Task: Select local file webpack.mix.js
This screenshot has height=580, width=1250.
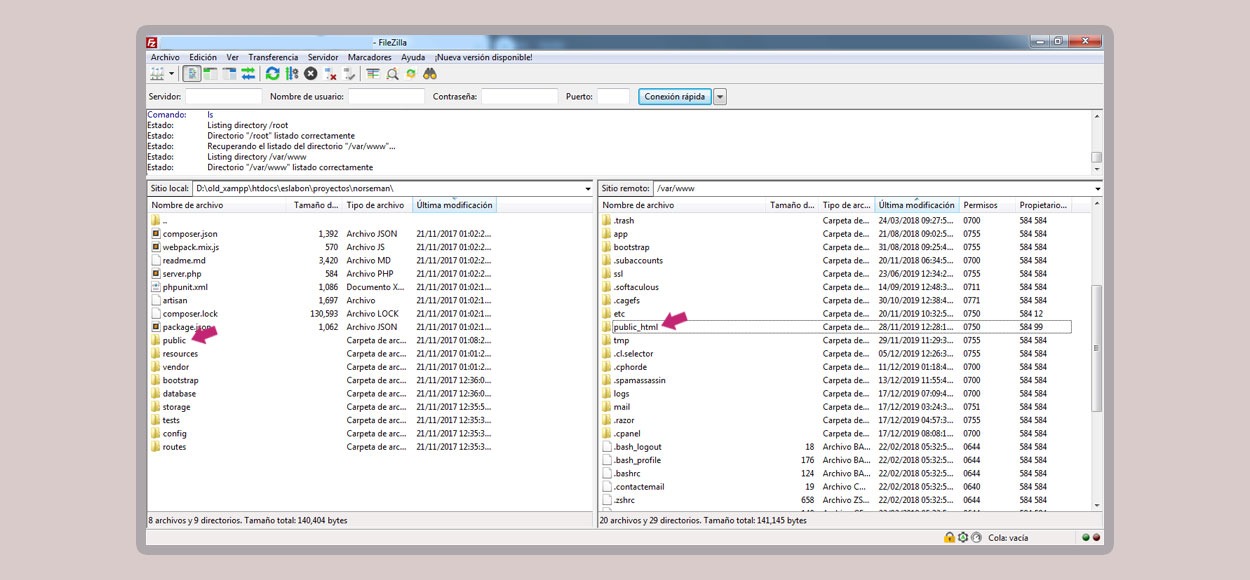Action: tap(190, 247)
